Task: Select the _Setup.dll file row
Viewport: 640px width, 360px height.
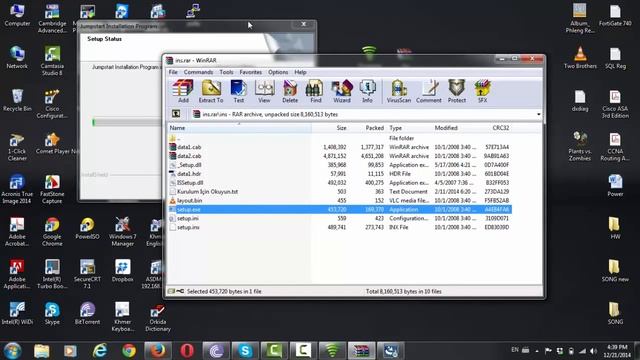Action: coord(340,165)
